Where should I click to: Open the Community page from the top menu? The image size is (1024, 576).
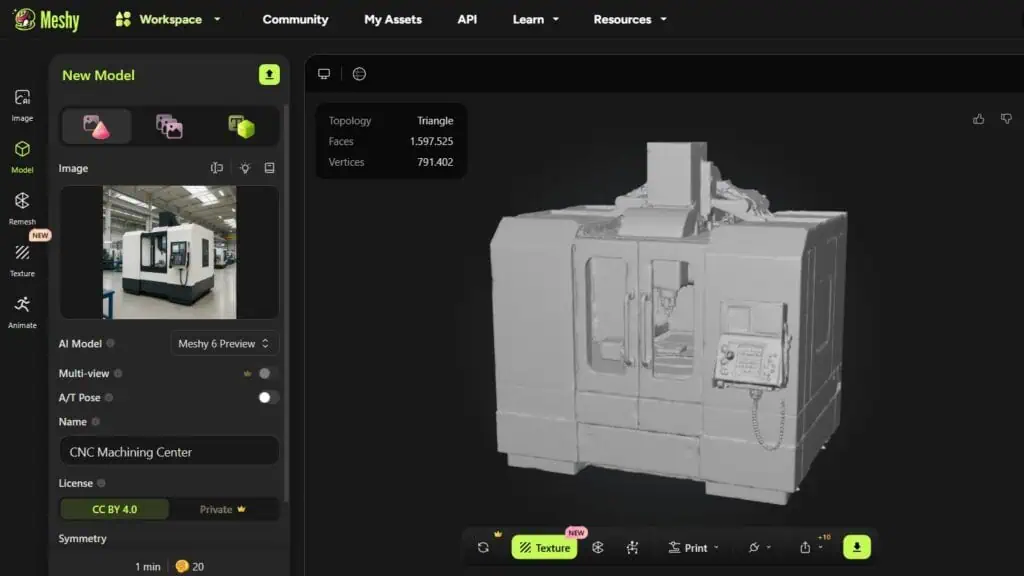[x=295, y=19]
